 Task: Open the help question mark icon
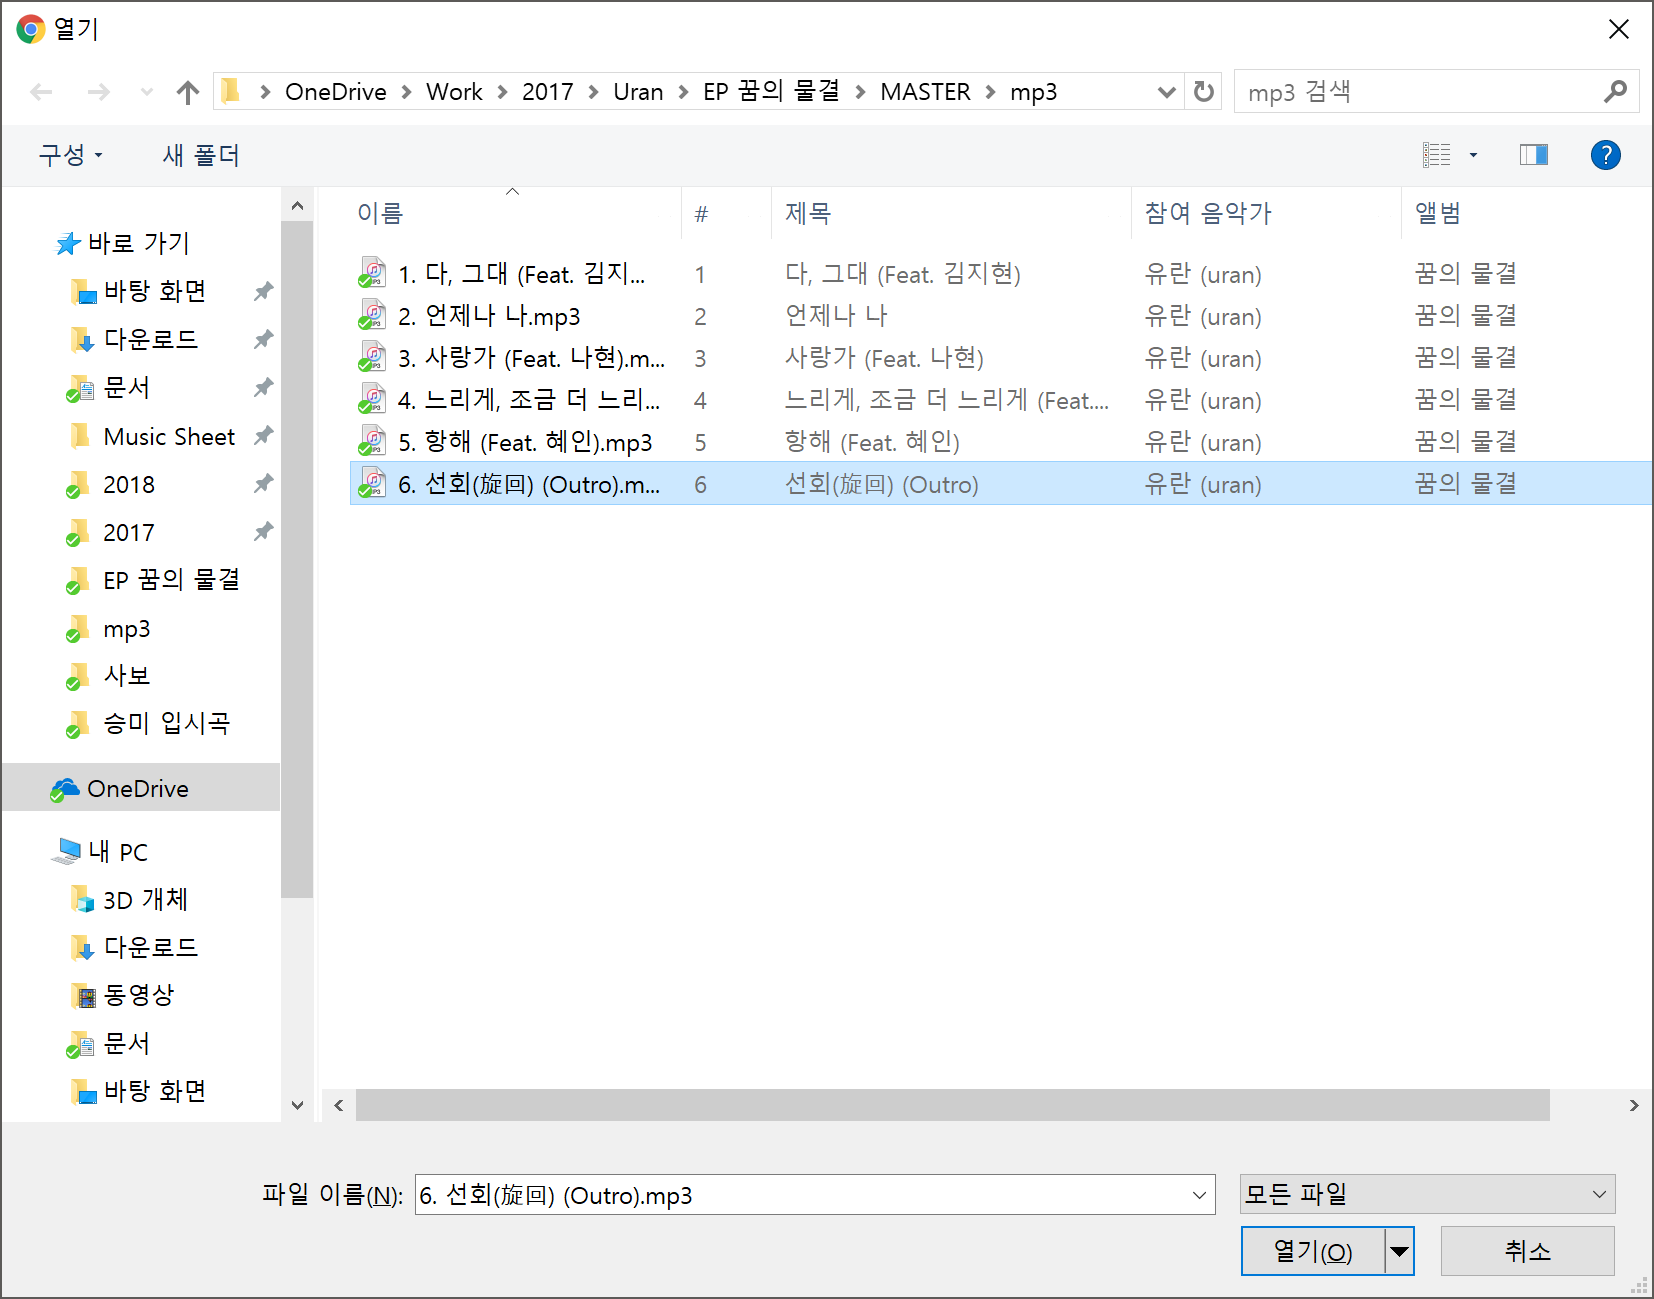(1605, 155)
